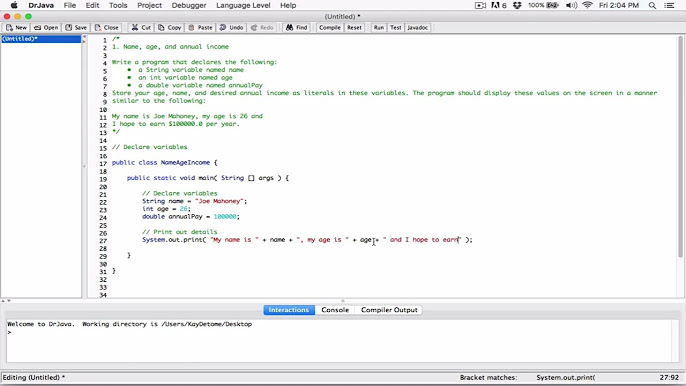The image size is (686, 386).
Task: Open Find with the binoculars button
Action: coord(297,28)
